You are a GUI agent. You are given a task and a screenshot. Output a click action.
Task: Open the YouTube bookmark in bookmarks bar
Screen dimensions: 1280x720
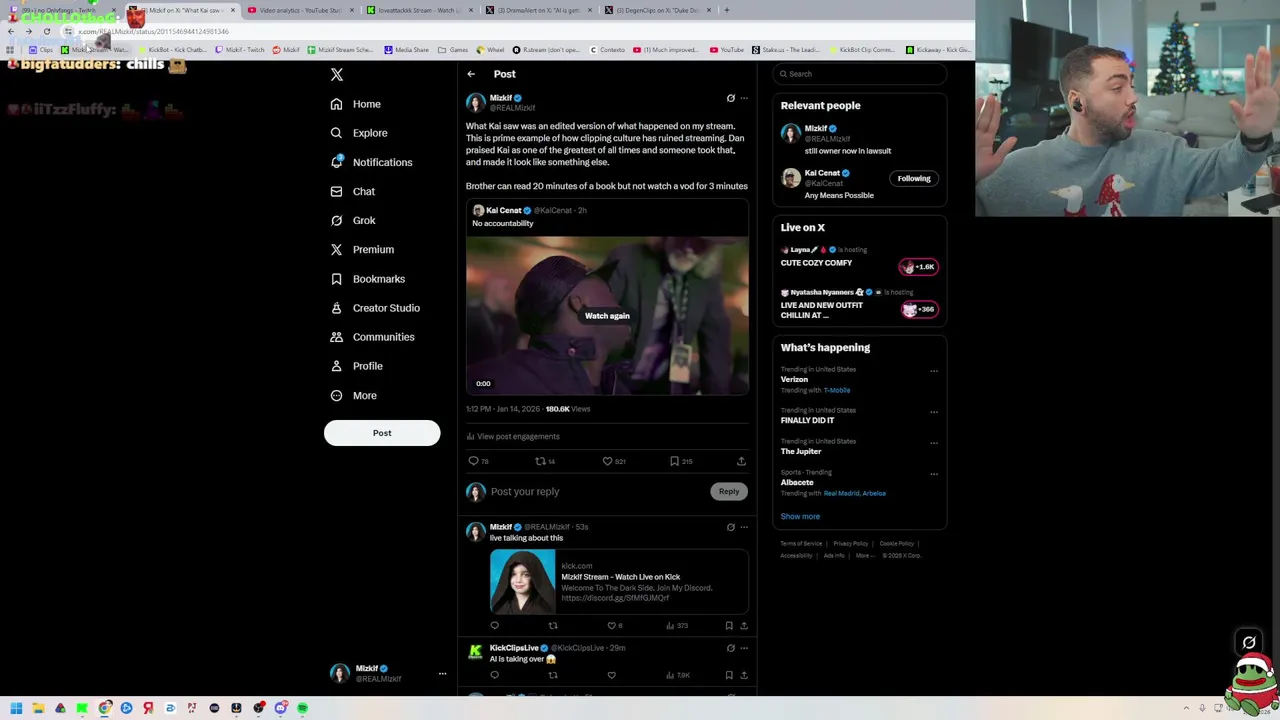pos(727,50)
